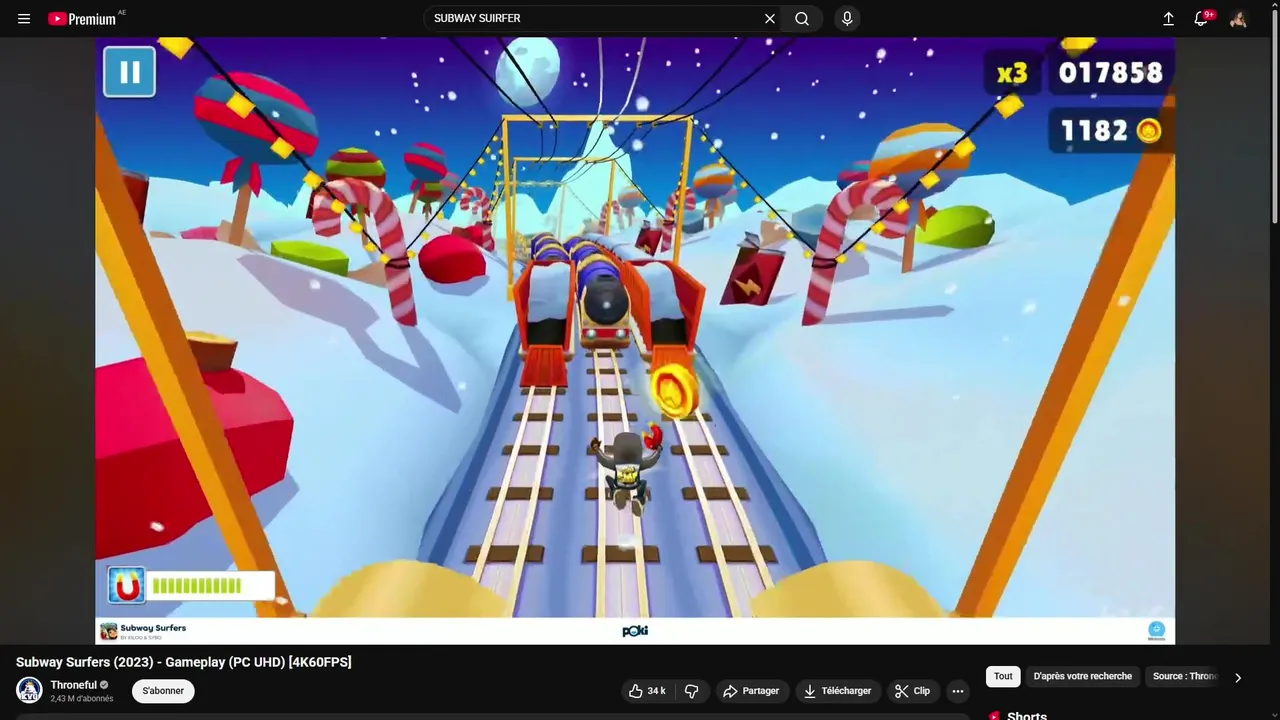
Task: Click the Partager share button
Action: click(751, 691)
